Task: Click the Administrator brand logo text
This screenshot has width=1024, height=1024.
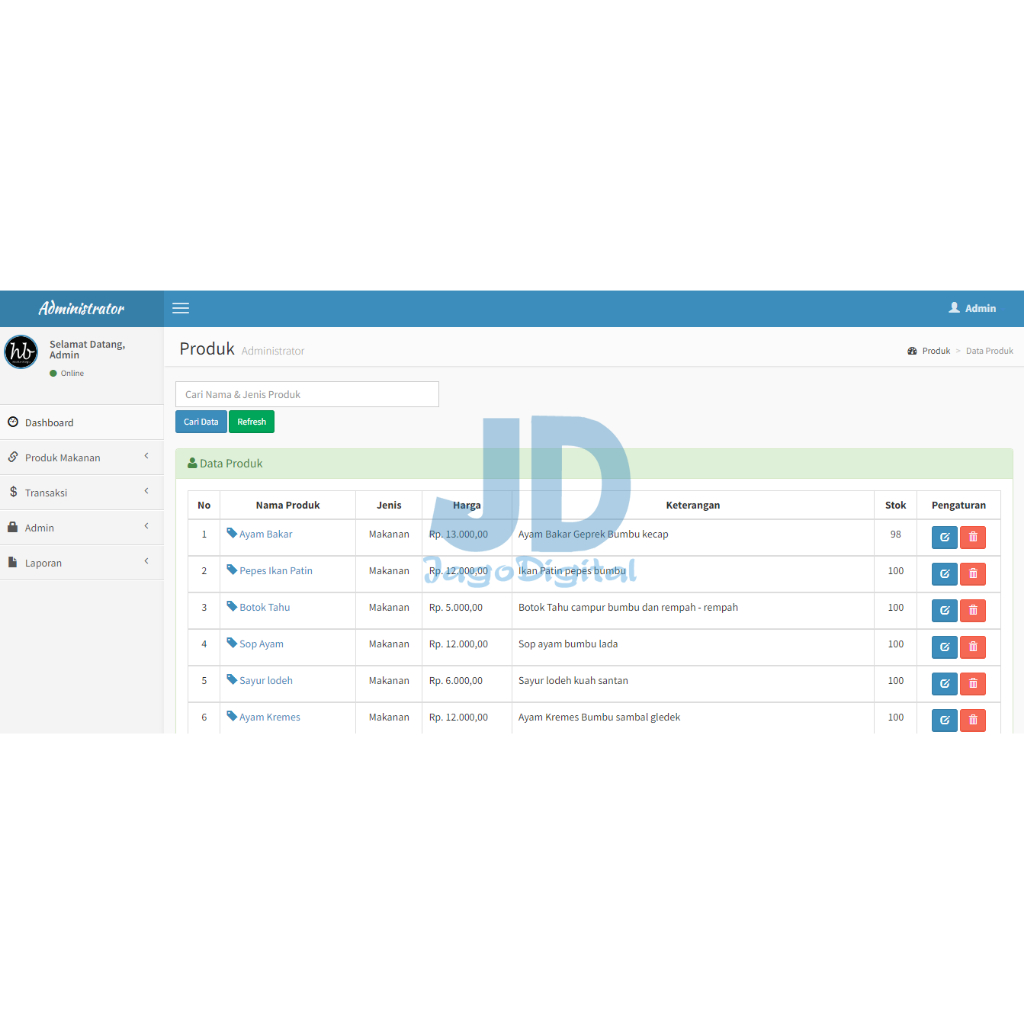Action: [82, 308]
